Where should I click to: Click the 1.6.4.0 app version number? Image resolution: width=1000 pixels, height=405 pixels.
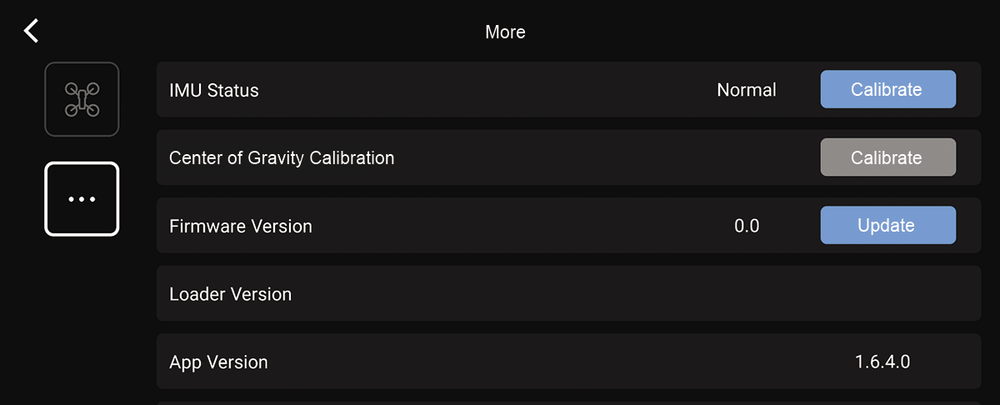coord(882,362)
